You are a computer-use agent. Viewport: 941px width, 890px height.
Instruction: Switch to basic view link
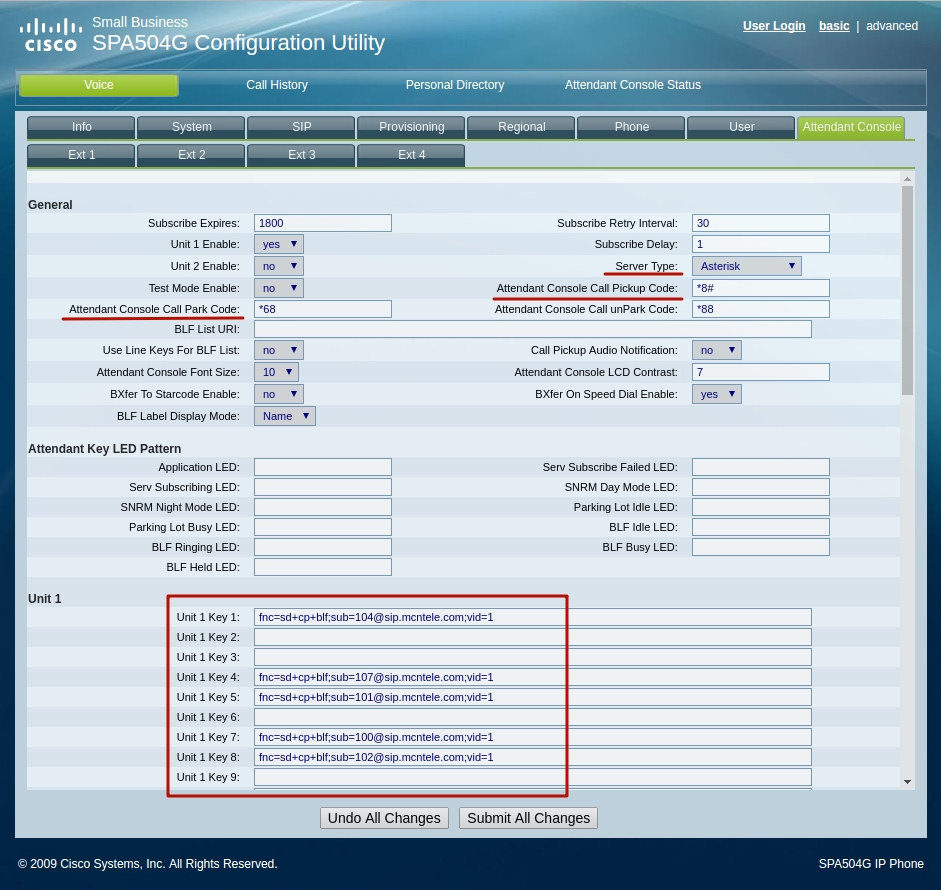coord(834,26)
